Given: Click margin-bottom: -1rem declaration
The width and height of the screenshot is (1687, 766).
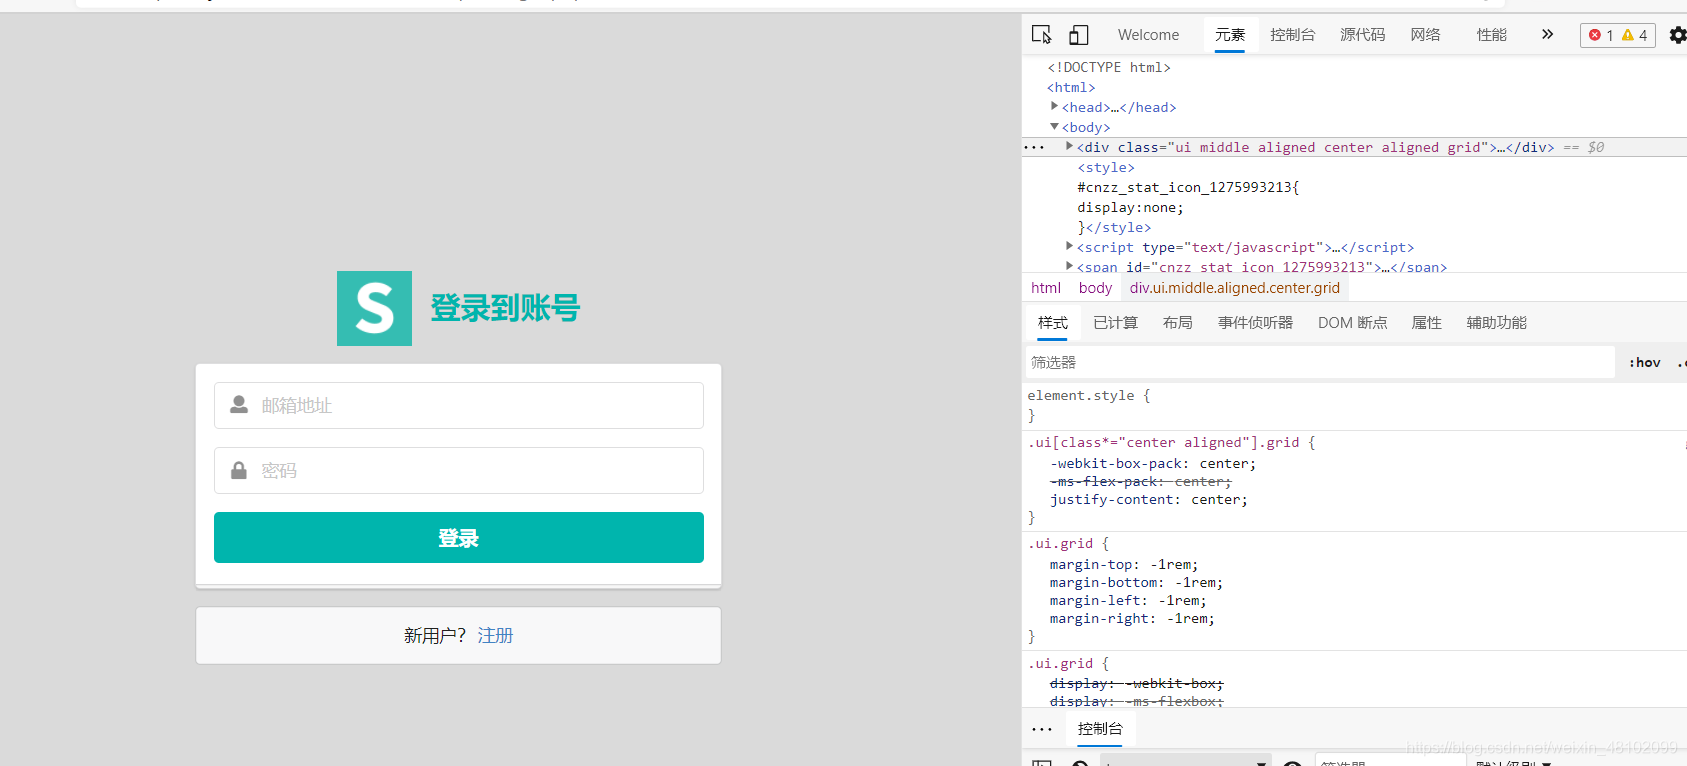Looking at the screenshot, I should pos(1136,583).
